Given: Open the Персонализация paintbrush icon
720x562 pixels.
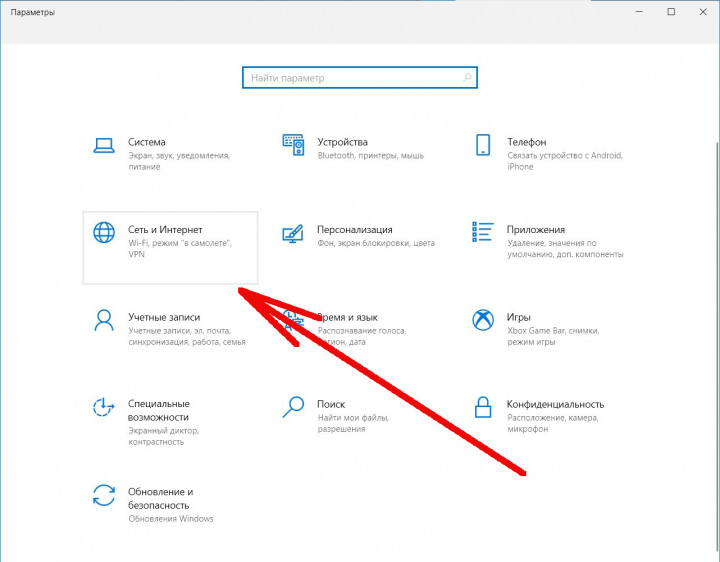Looking at the screenshot, I should pyautogui.click(x=293, y=233).
